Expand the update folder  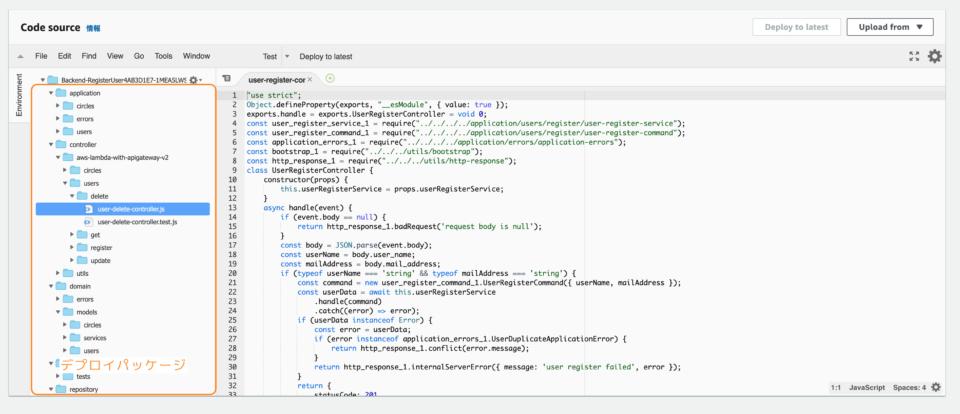(72, 260)
